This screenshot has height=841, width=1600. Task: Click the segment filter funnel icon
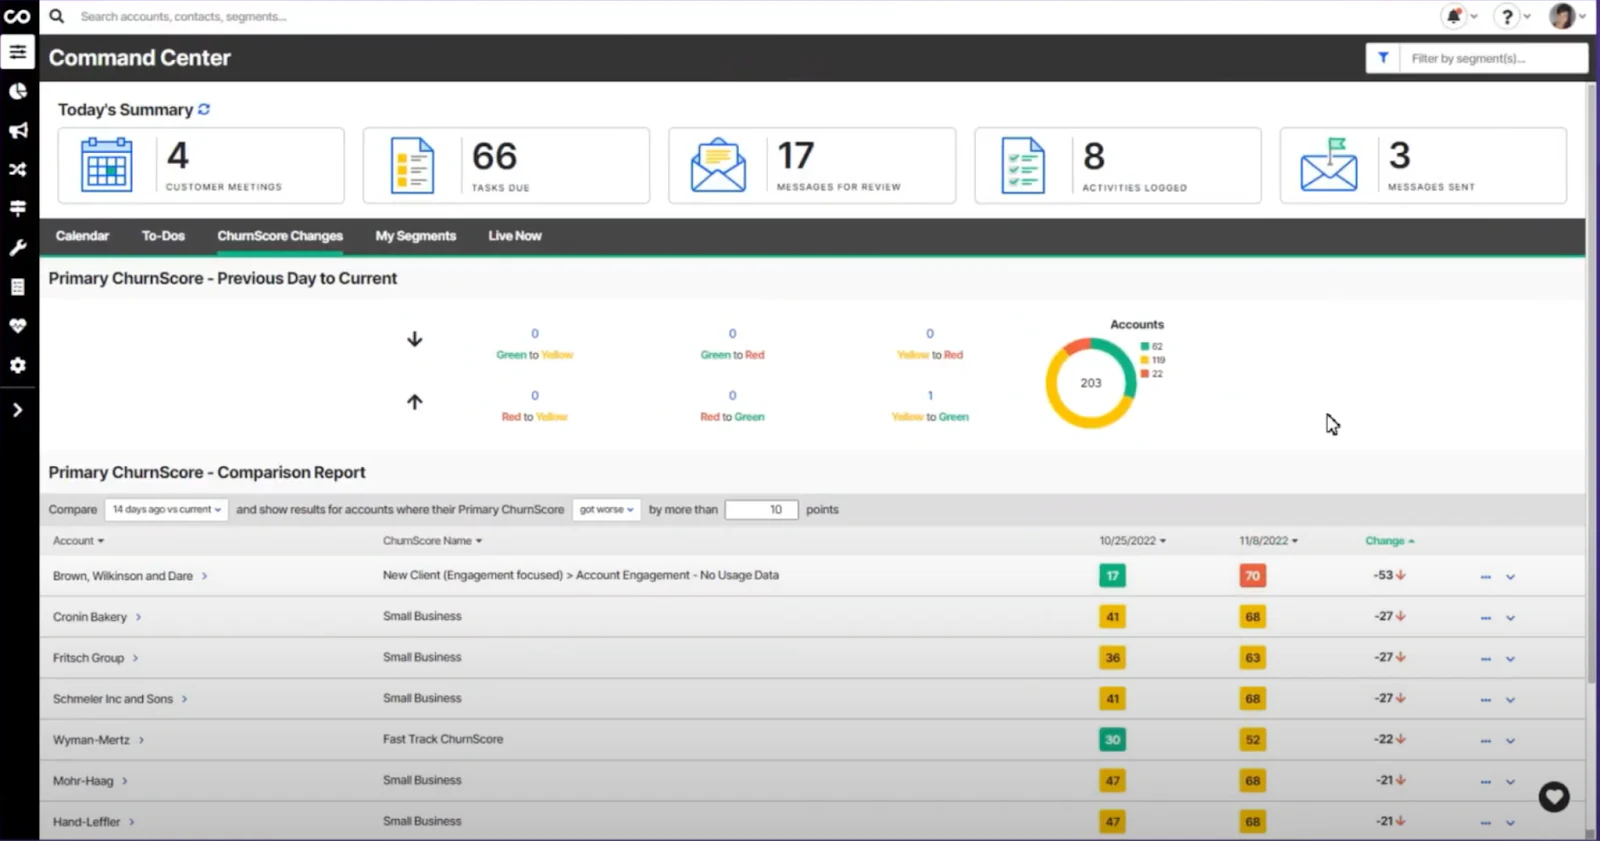click(1383, 58)
